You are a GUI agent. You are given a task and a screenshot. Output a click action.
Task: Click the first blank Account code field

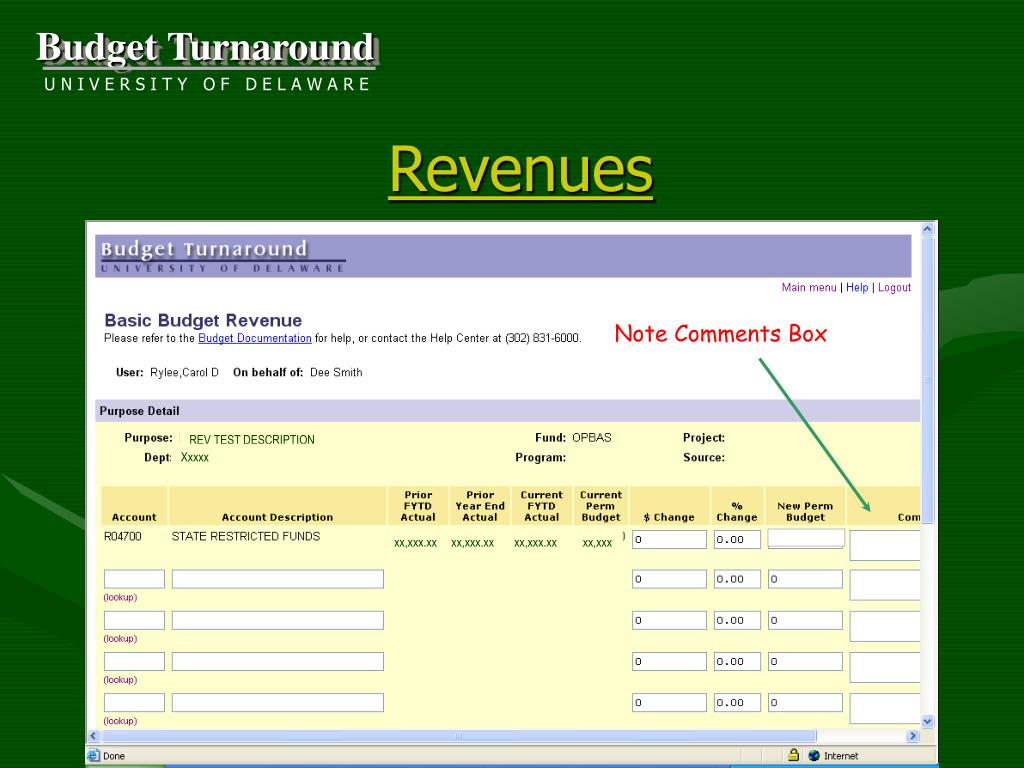tap(134, 579)
